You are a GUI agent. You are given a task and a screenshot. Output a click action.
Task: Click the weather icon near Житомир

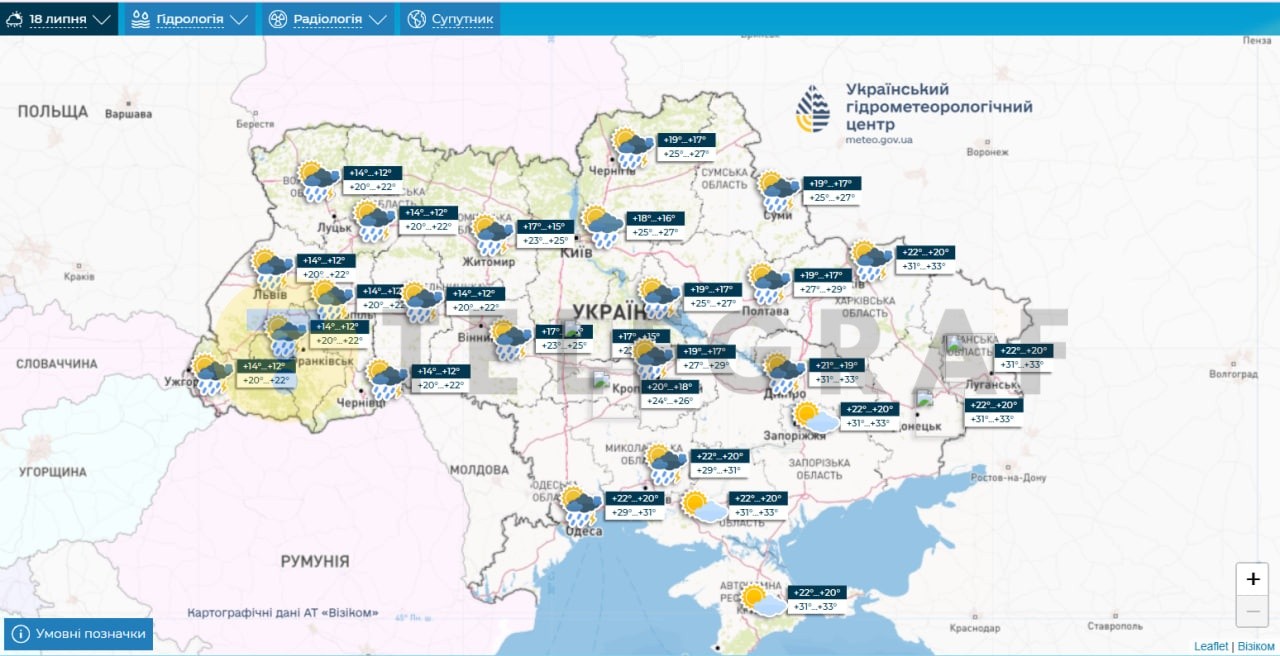click(492, 235)
